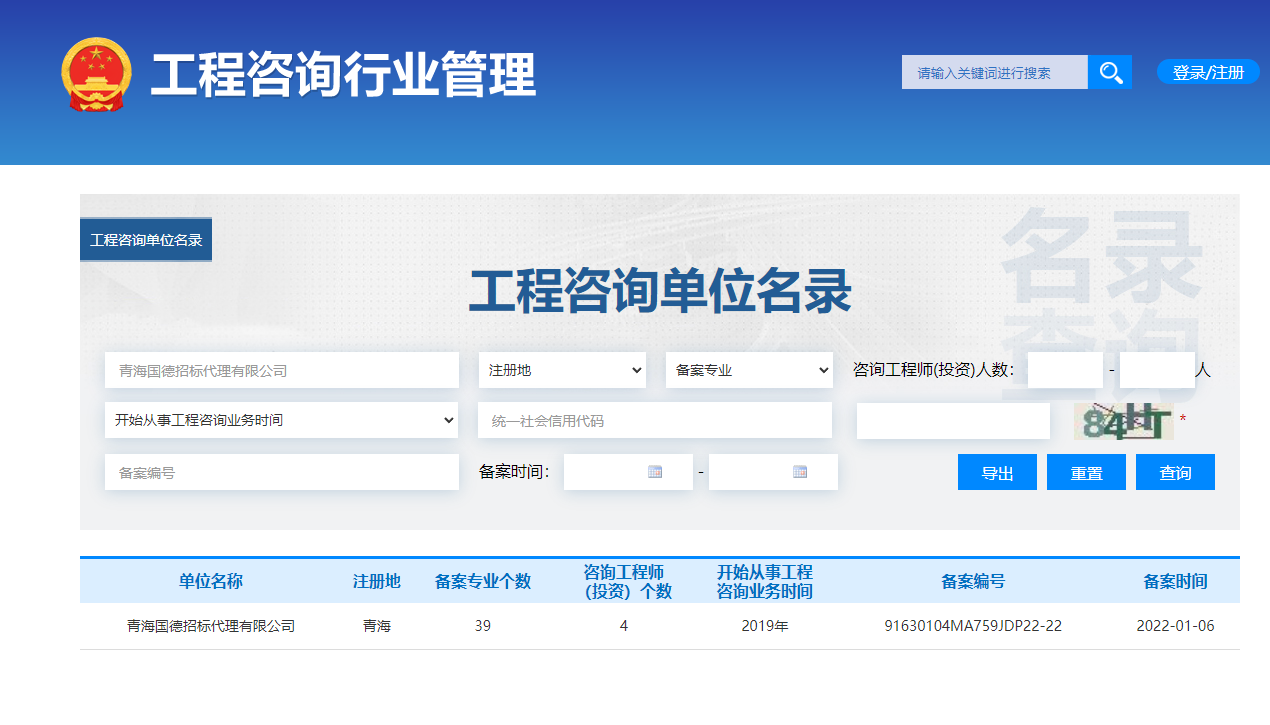Click the captcha code input field
Image resolution: width=1270 pixels, height=725 pixels.
[x=953, y=421]
